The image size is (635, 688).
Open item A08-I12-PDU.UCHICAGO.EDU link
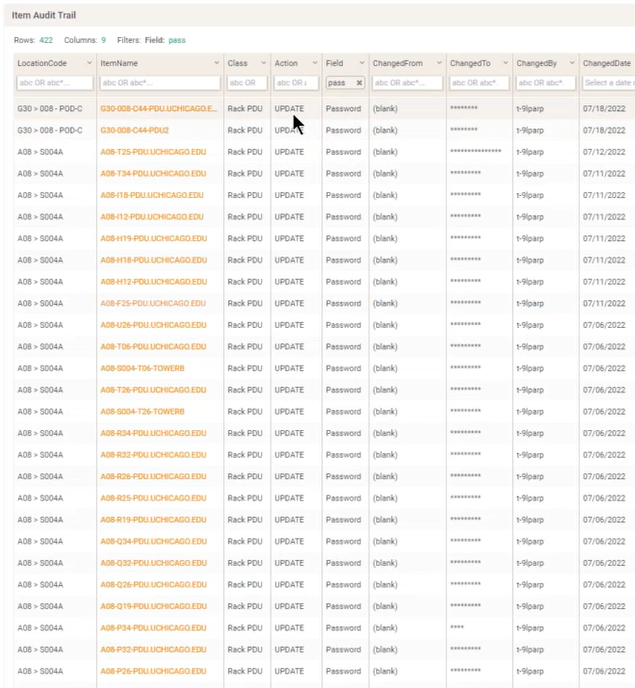pos(152,217)
